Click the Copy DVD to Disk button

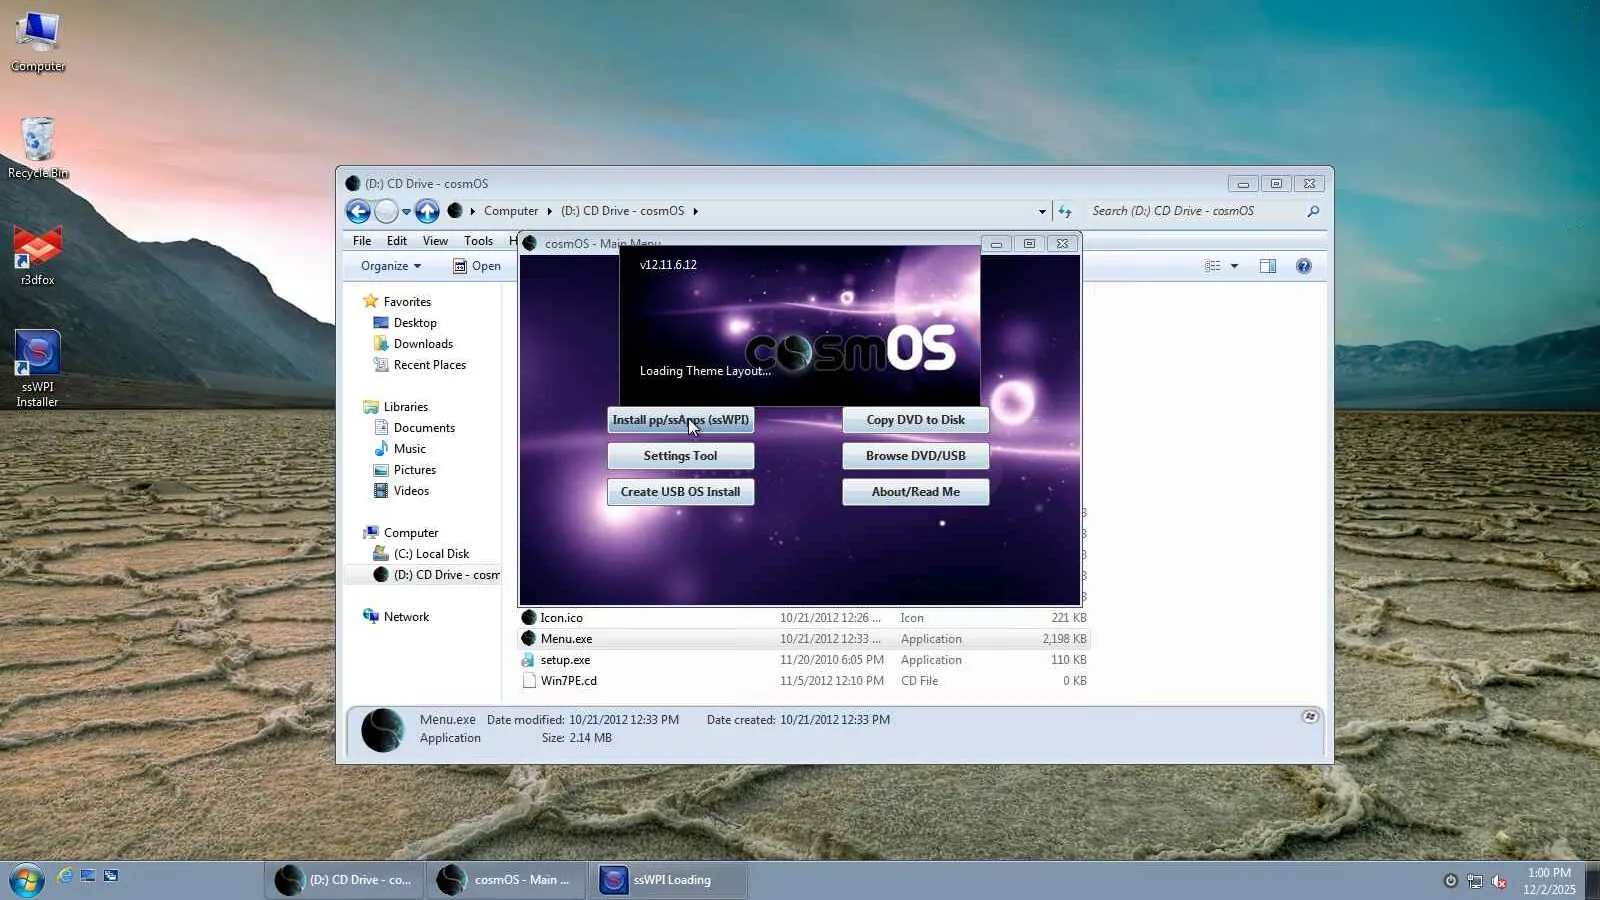pyautogui.click(x=916, y=420)
